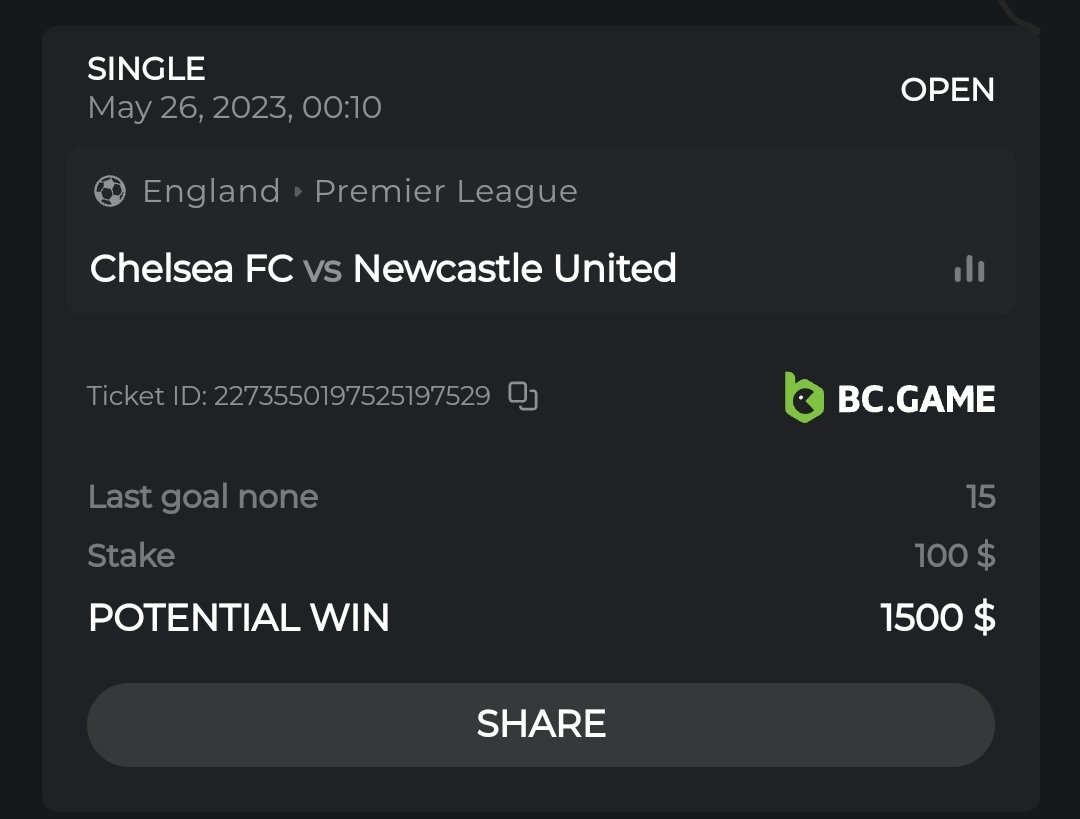1080x819 pixels.
Task: Click the POTENTIAL WIN label
Action: (x=238, y=618)
